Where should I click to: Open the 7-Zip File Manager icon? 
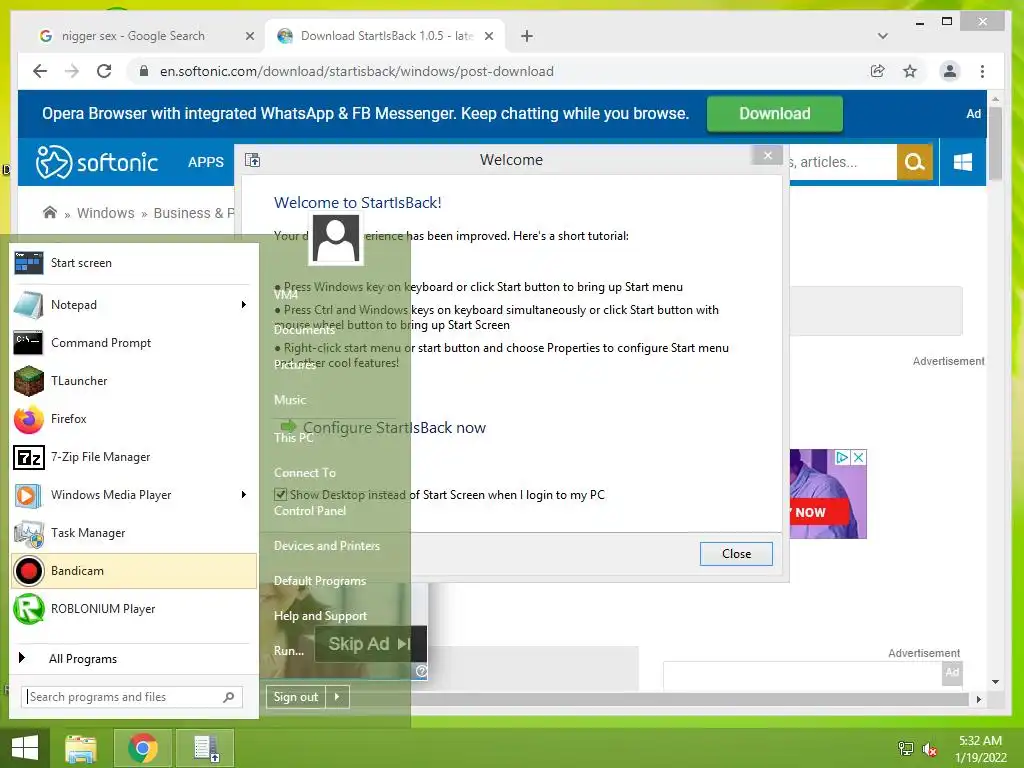[28, 457]
